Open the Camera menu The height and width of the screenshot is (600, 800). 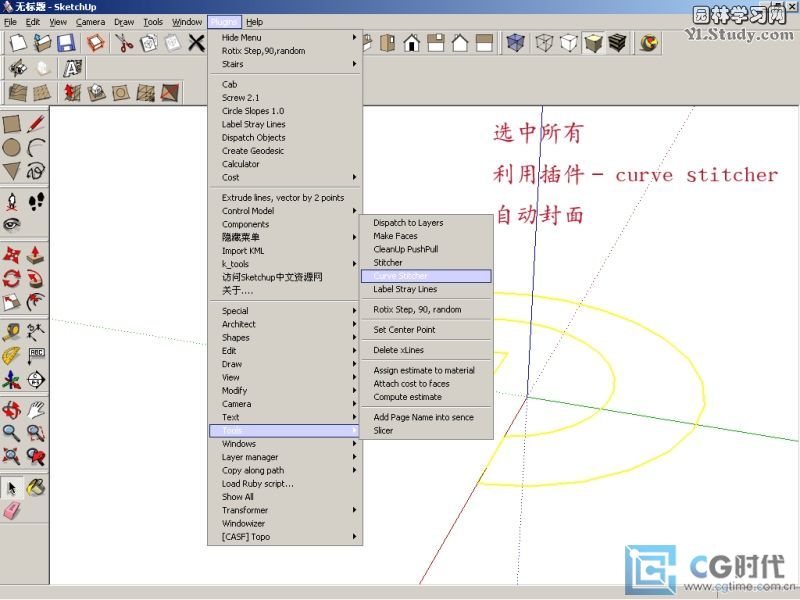pyautogui.click(x=90, y=22)
